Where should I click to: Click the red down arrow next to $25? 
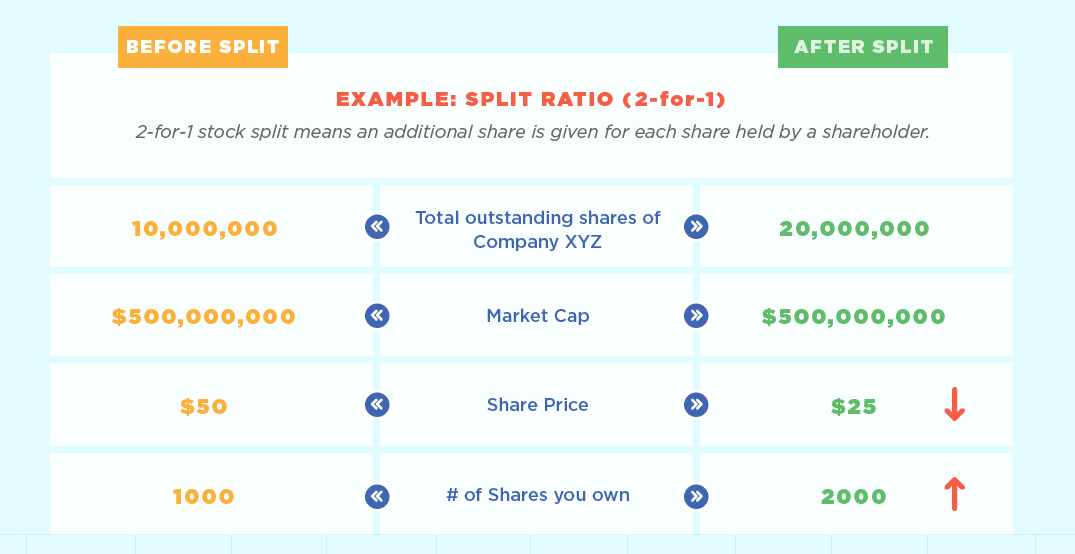tap(954, 405)
